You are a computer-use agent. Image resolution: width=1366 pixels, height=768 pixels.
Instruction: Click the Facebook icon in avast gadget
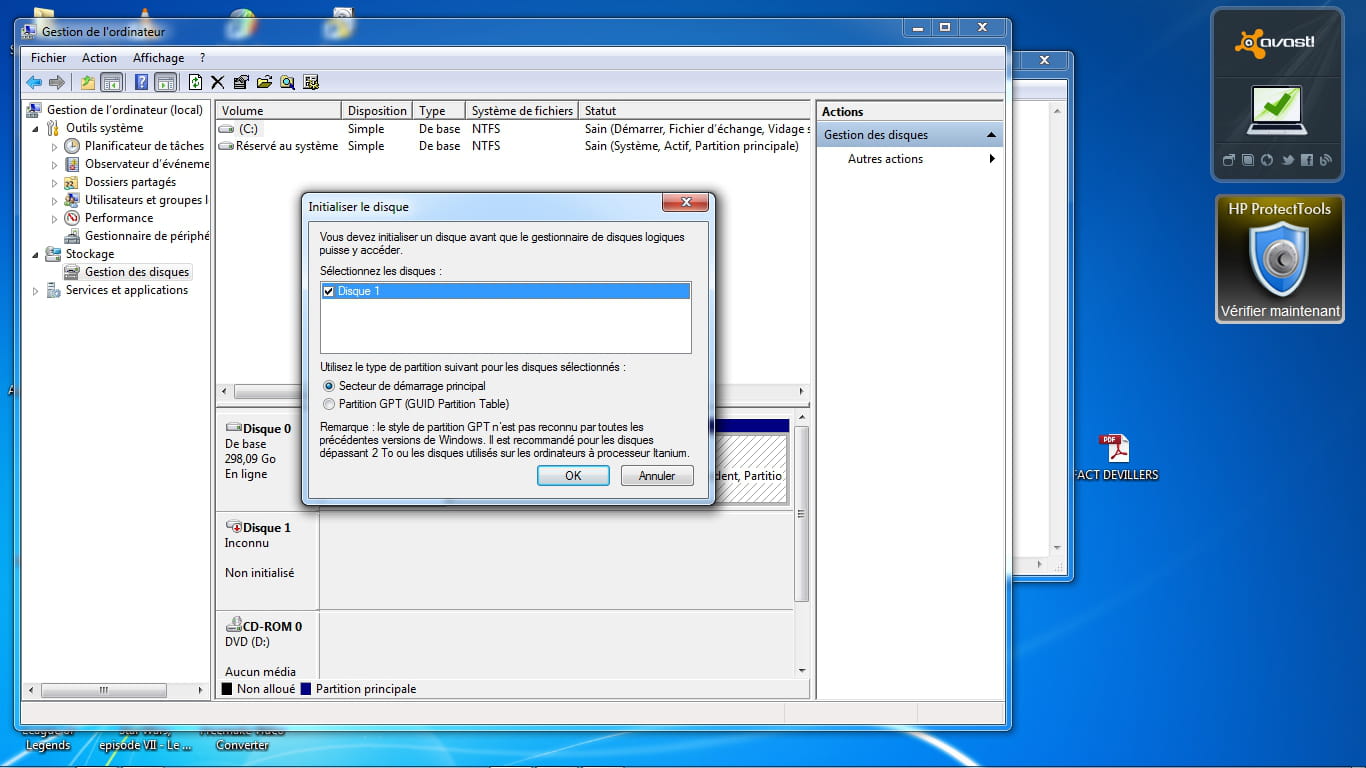(1307, 160)
